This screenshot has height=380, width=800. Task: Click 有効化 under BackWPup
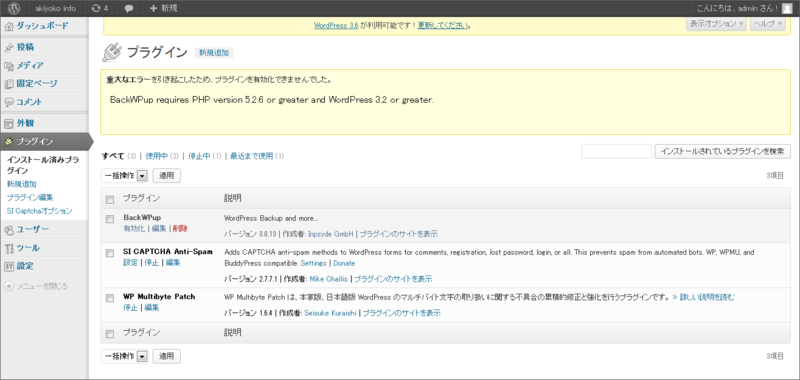pyautogui.click(x=134, y=229)
